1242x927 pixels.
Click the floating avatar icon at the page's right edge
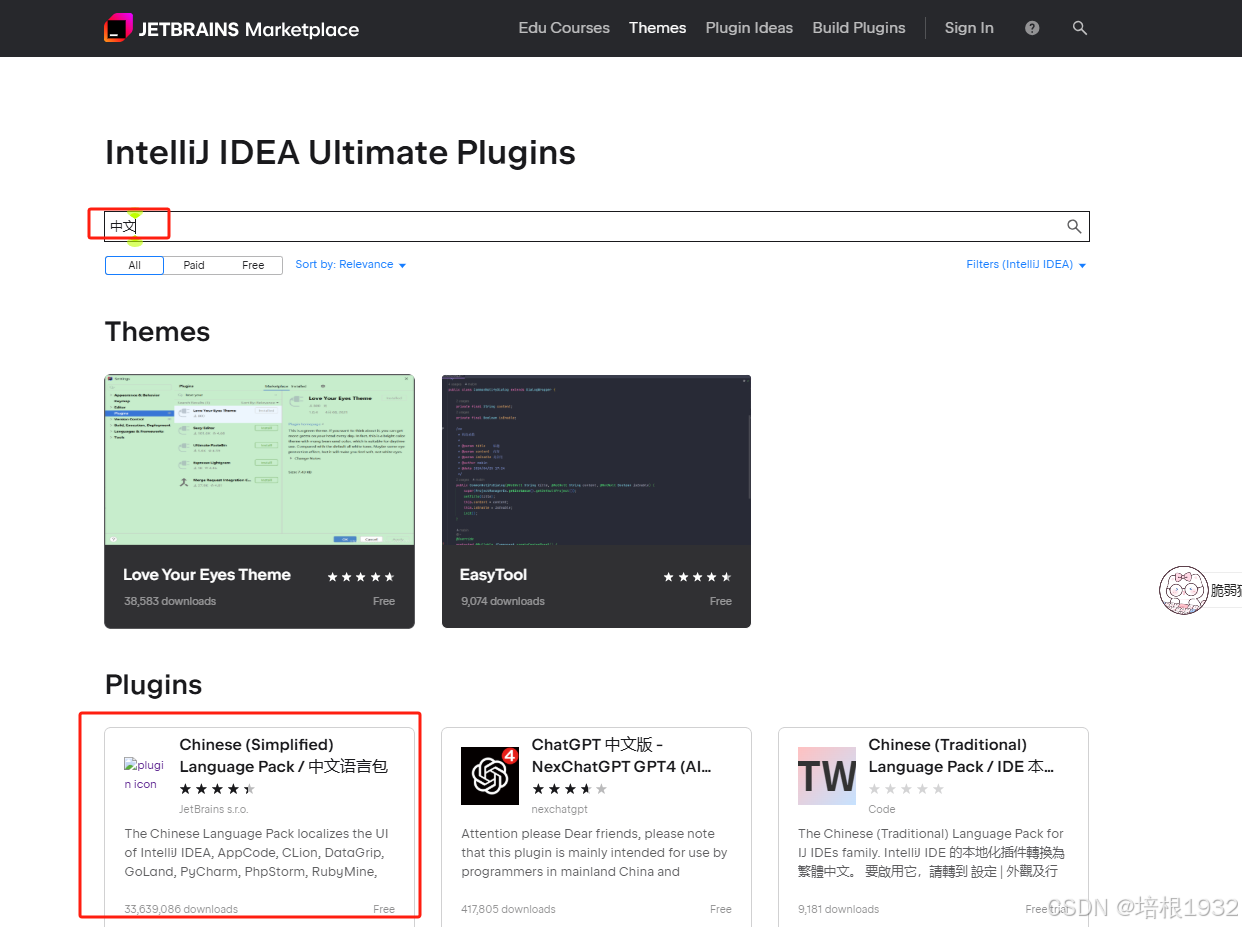pyautogui.click(x=1184, y=590)
